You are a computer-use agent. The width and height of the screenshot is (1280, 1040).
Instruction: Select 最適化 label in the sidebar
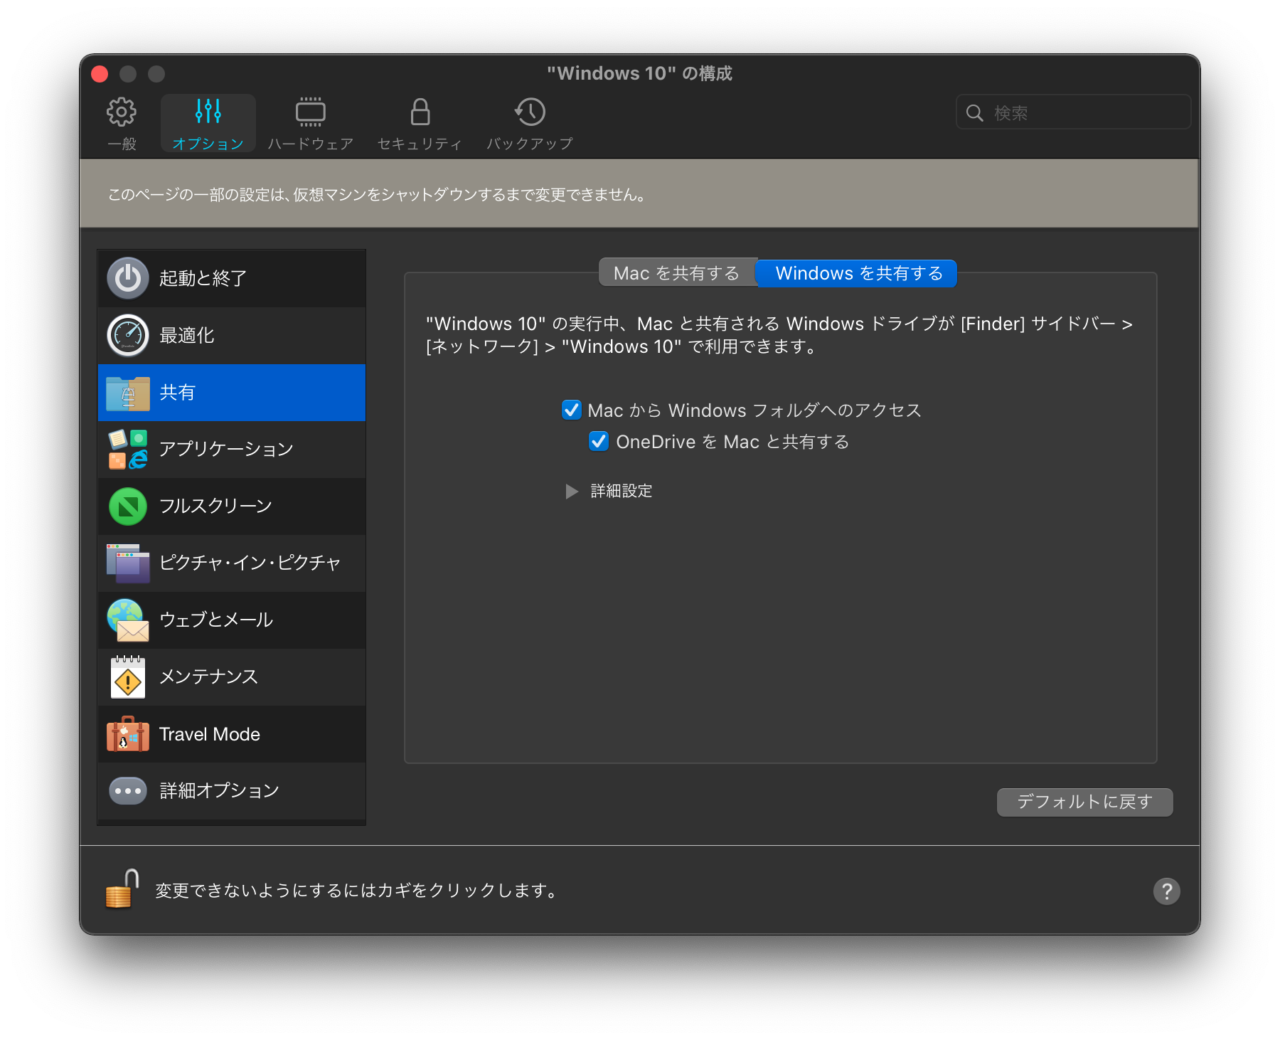pos(187,335)
